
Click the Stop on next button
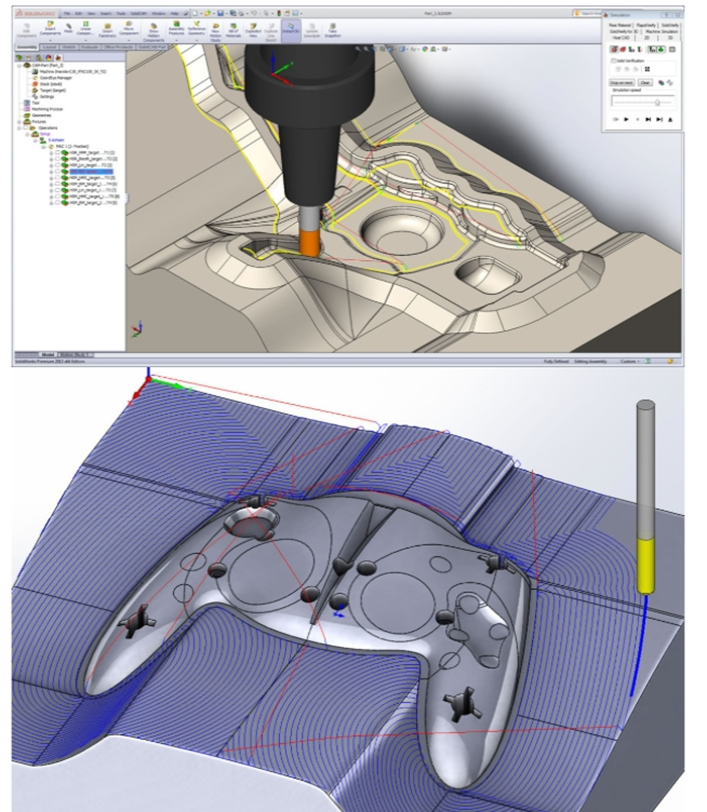point(622,82)
